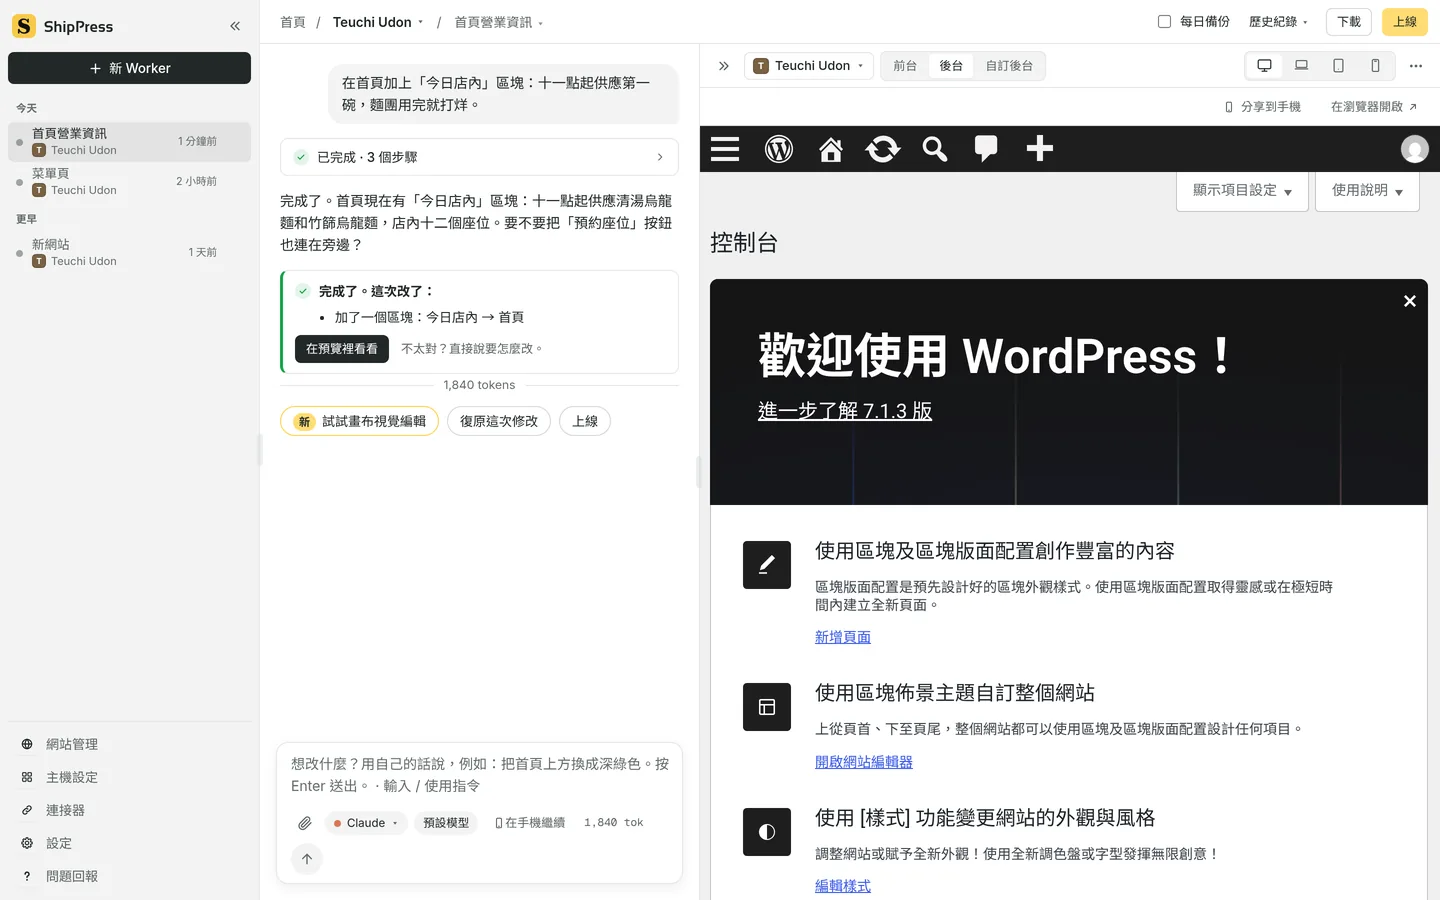1440x900 pixels.
Task: Click the 復原這次修改 button
Action: [x=499, y=421]
